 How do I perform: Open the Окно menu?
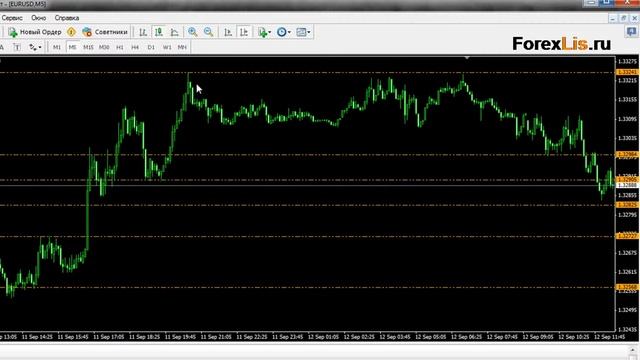39,18
